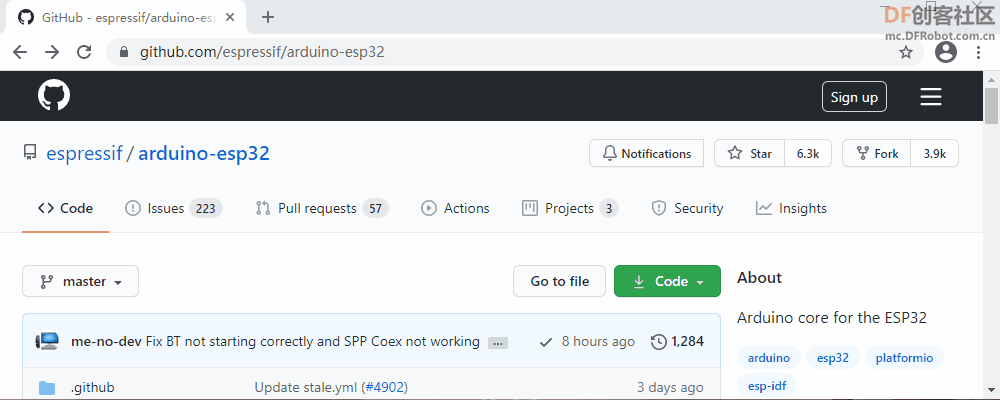The height and width of the screenshot is (400, 1000).
Task: Open the 6.3k stargazers count
Action: 808,153
